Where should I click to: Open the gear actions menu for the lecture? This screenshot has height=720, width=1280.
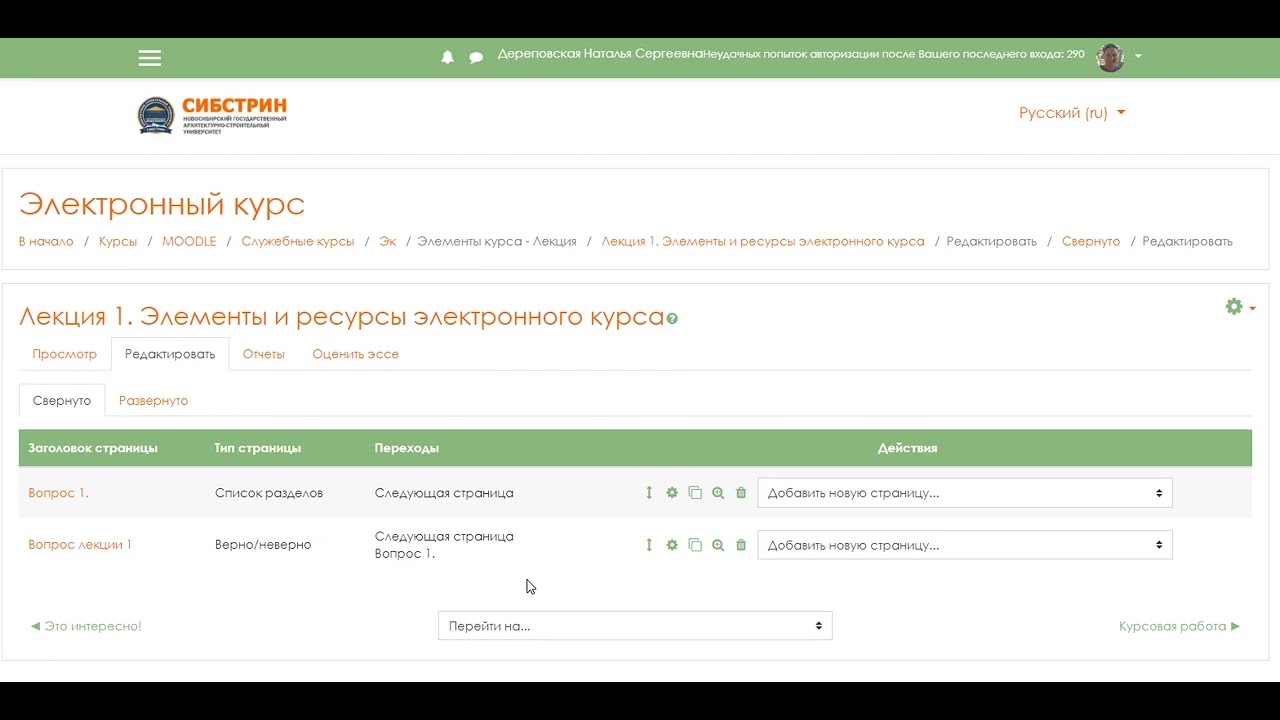[x=1240, y=307]
